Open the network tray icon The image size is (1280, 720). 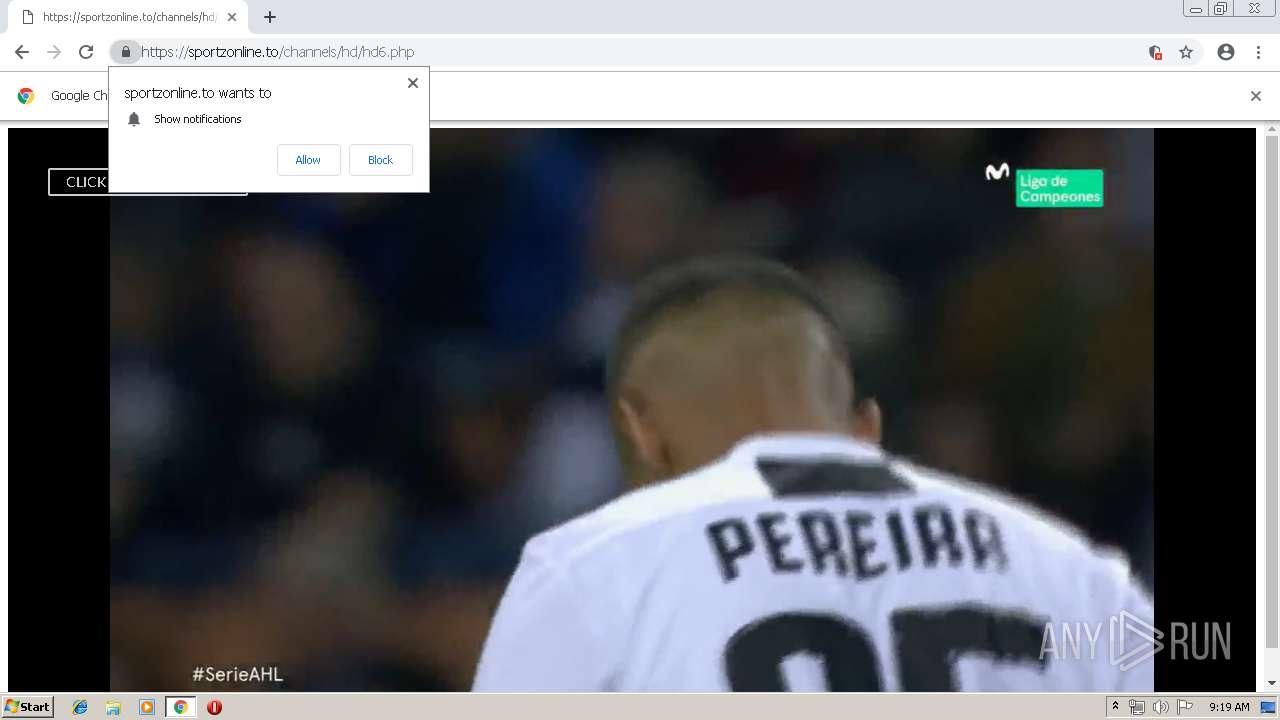[x=1137, y=707]
